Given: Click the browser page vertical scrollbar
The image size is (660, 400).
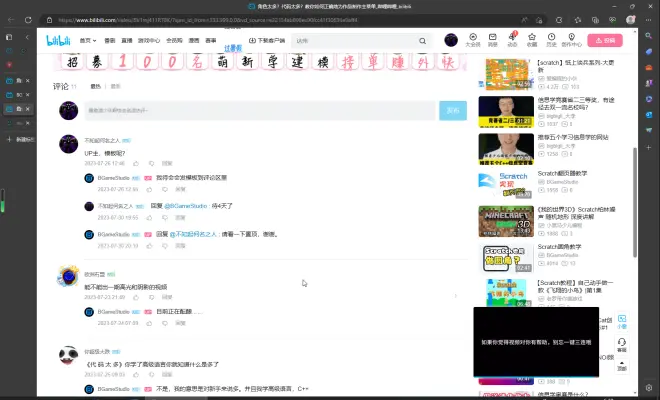Looking at the screenshot, I should click(x=635, y=200).
